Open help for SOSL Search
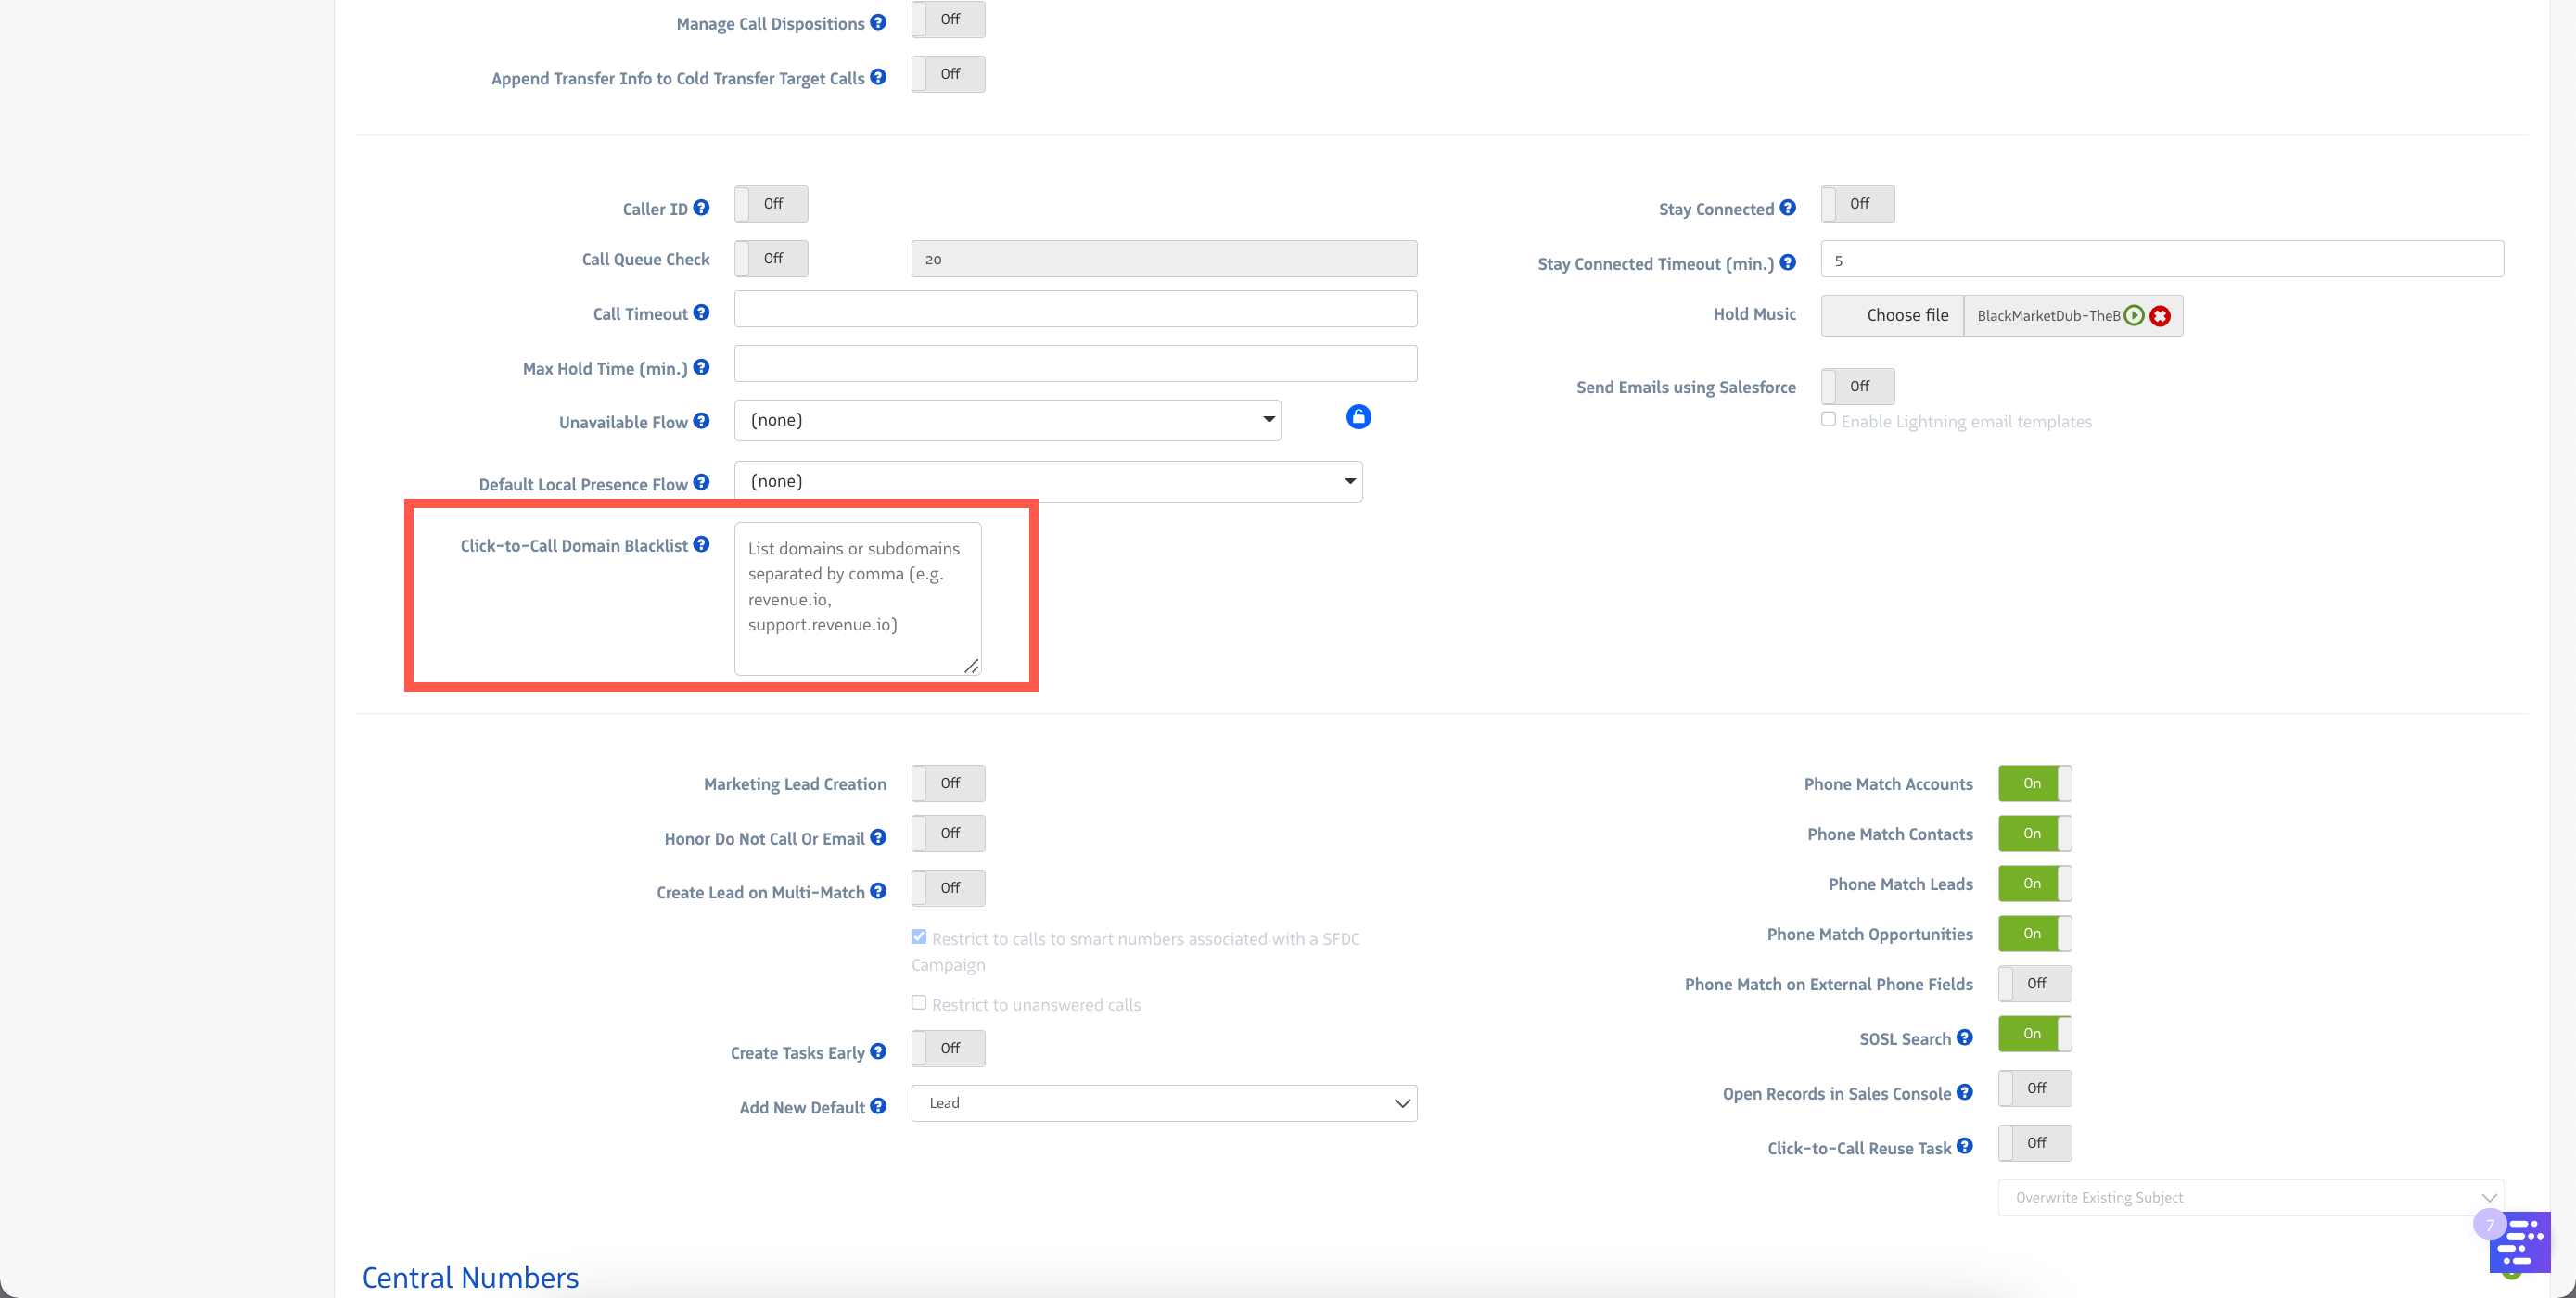Viewport: 2576px width, 1298px height. point(1964,1037)
